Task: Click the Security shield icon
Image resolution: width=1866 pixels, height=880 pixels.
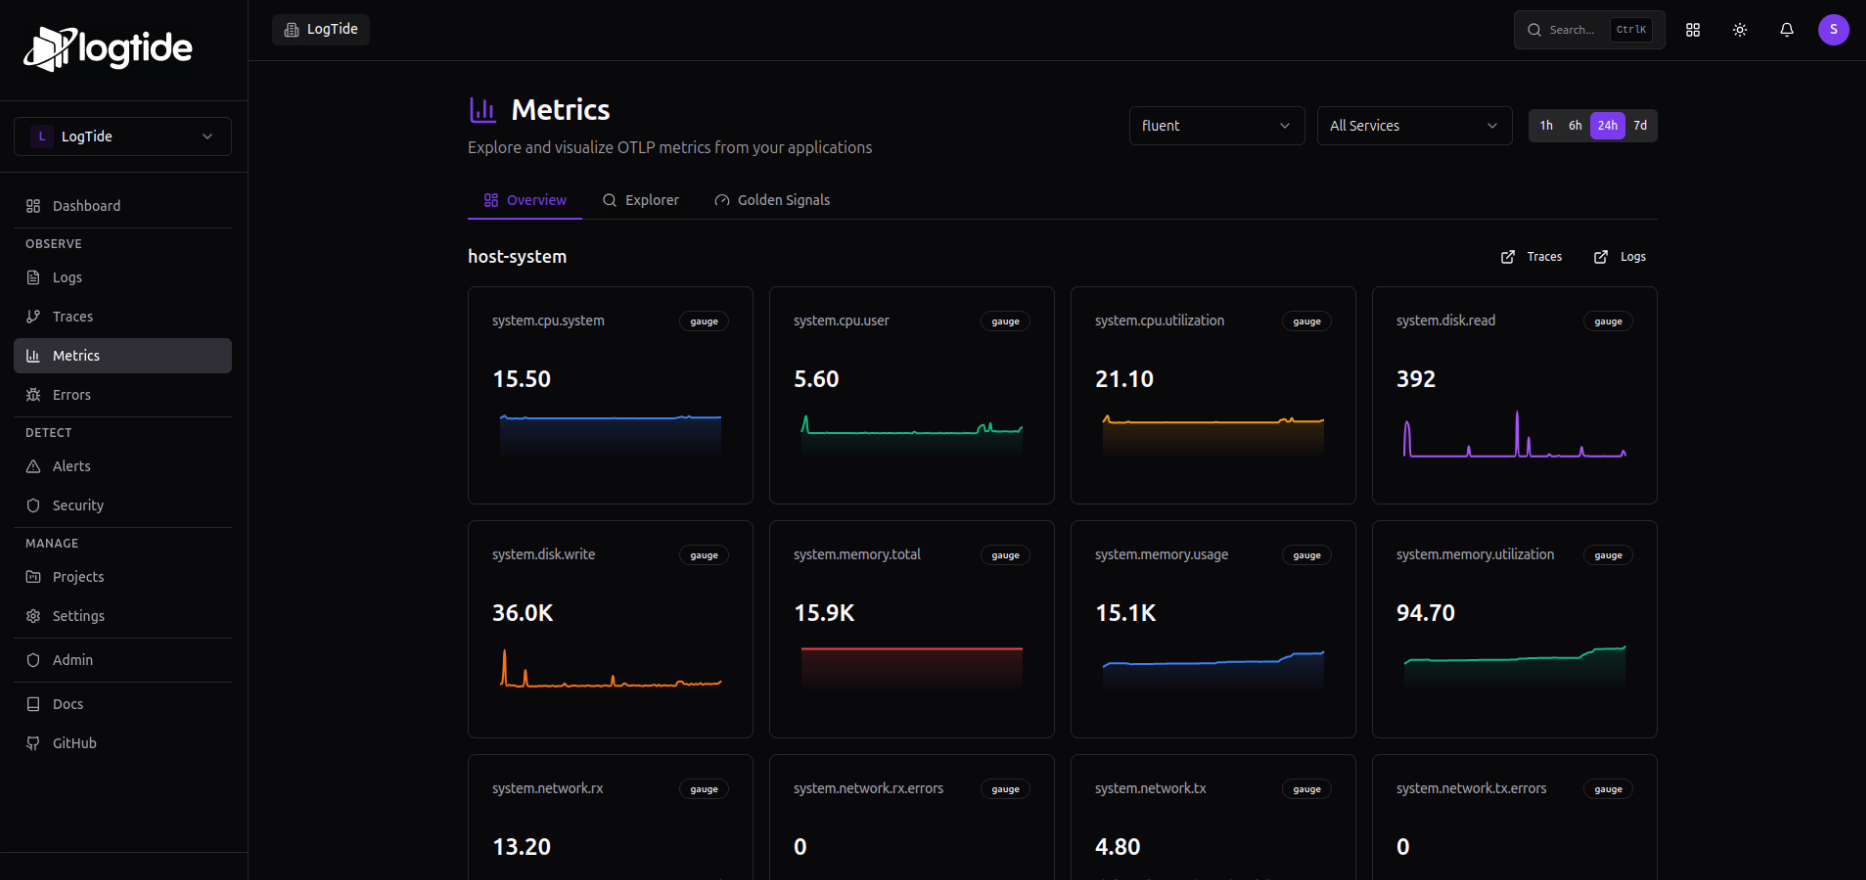Action: click(33, 506)
